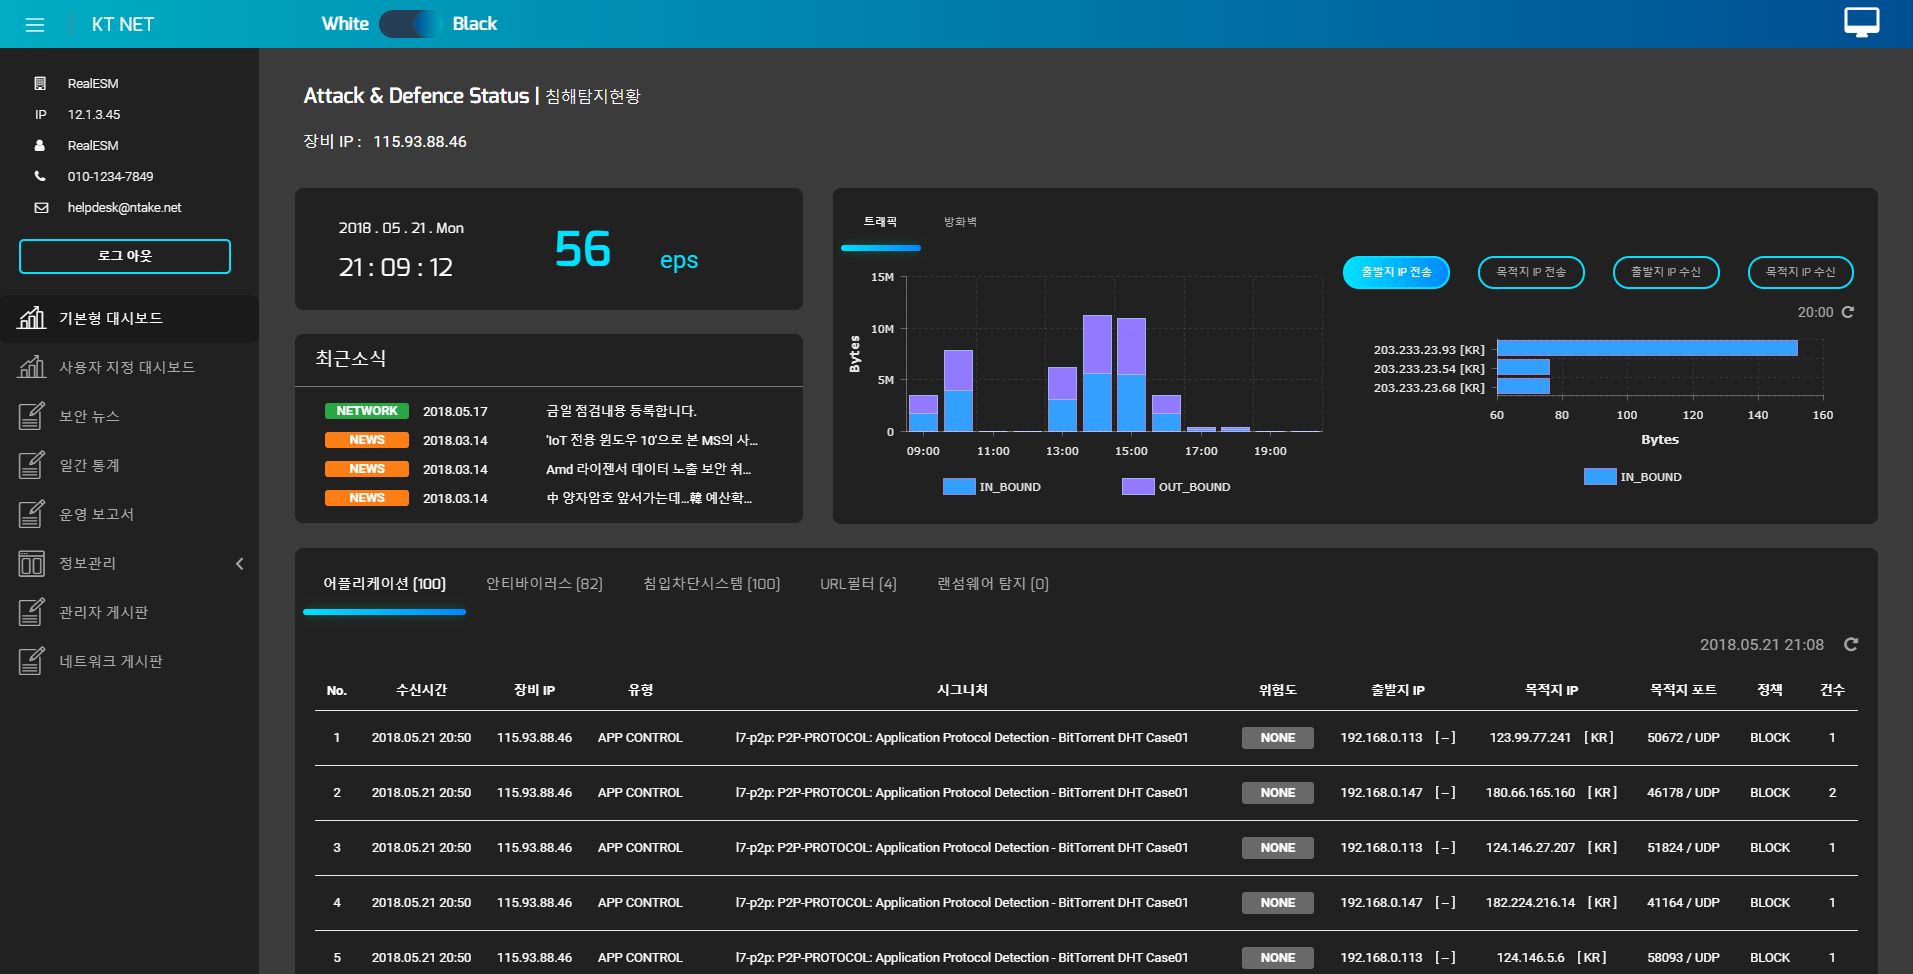The image size is (1913, 974).
Task: Refresh the 2018.05.21 21:08 table
Action: 1851,644
